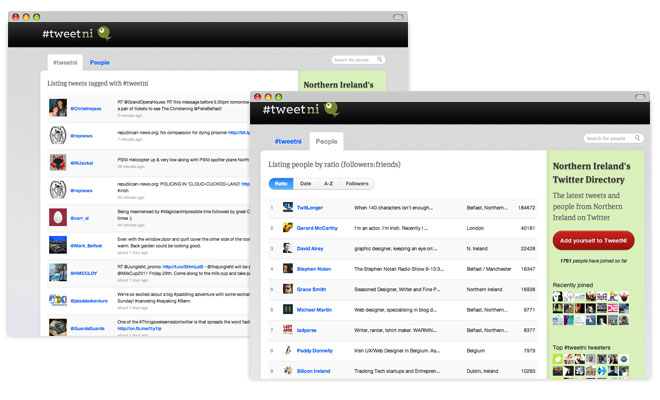
Task: Click 'Dublin, Ireland' location text
Action: [482, 371]
